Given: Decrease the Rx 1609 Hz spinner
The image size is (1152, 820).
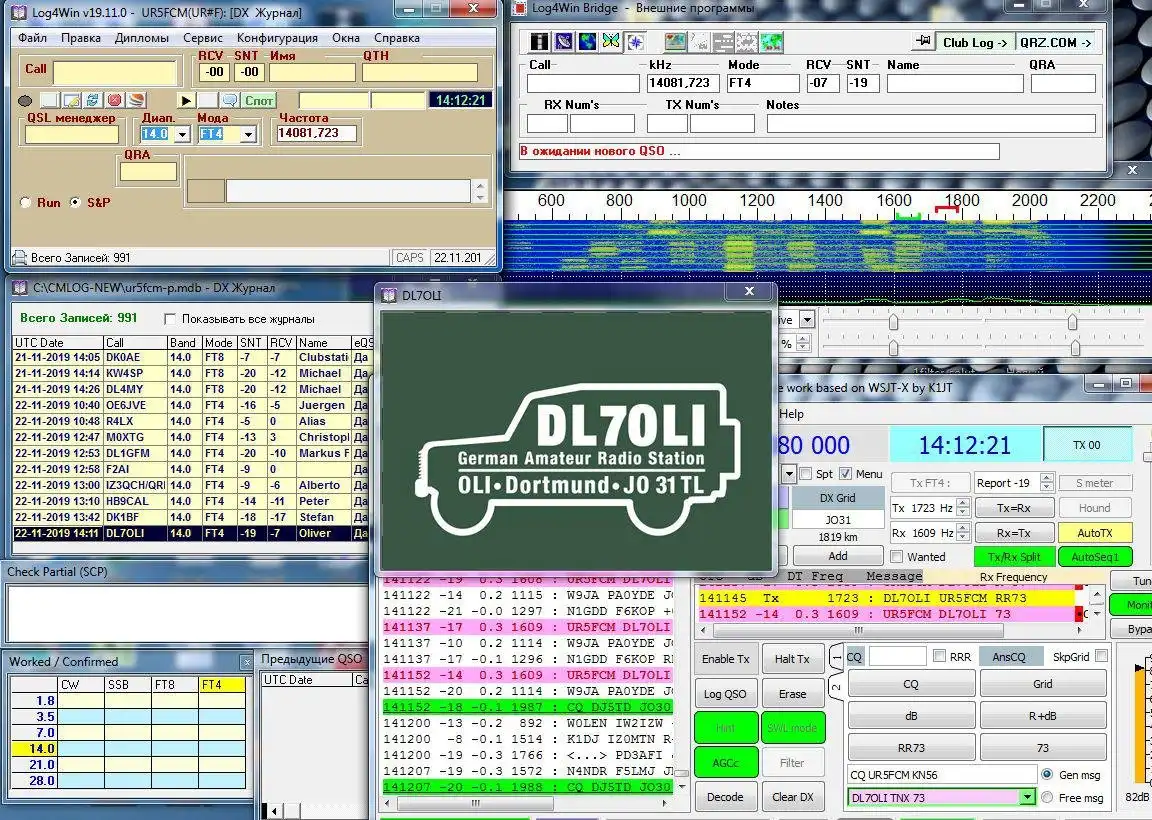Looking at the screenshot, I should pos(963,537).
